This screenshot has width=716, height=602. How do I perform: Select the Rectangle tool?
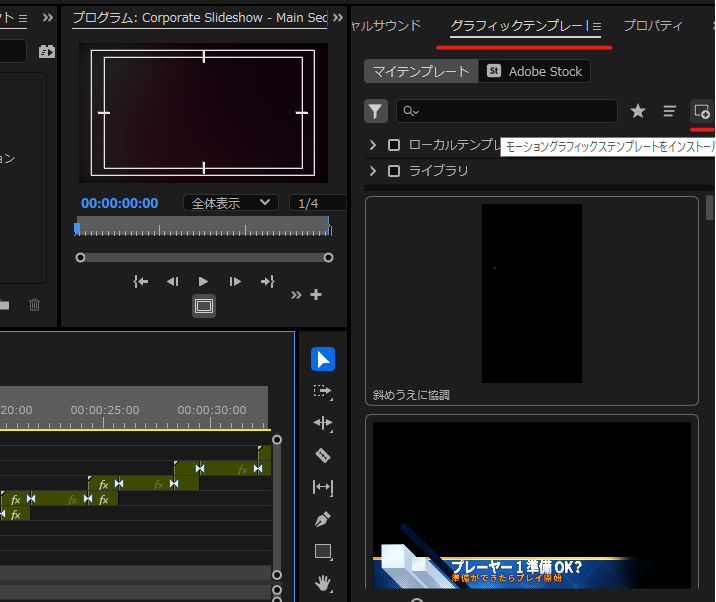click(323, 551)
